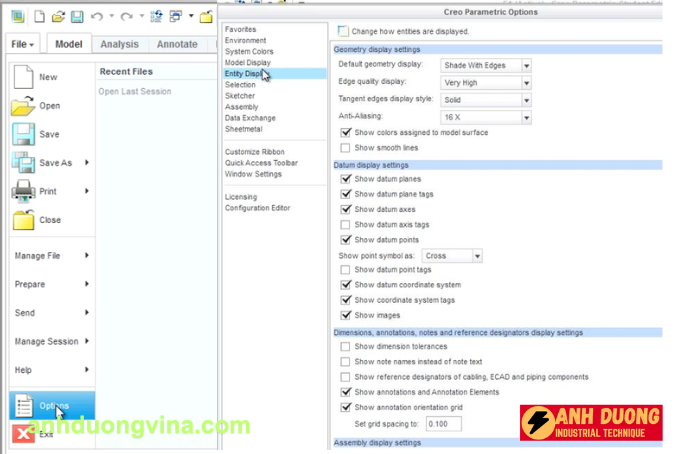This screenshot has width=680, height=454.
Task: Open Default geometry display dropdown
Action: [485, 65]
